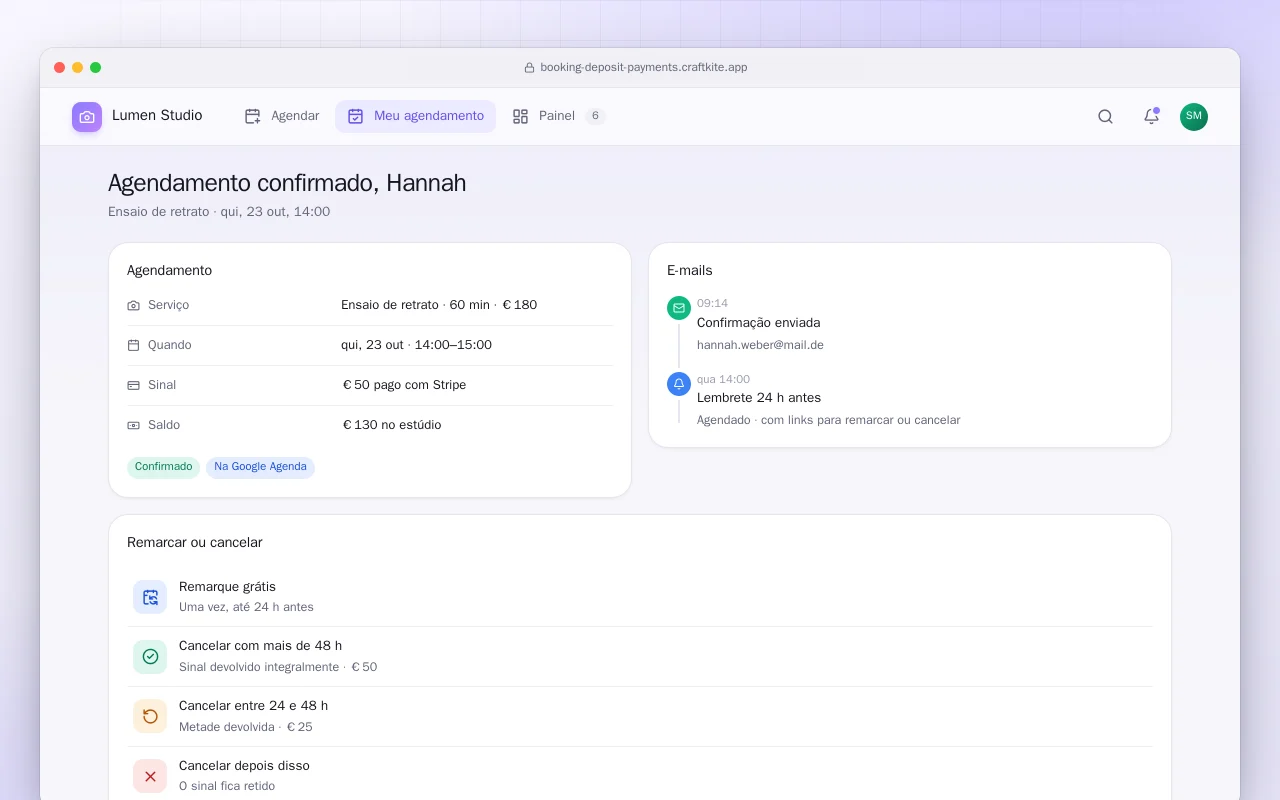
Task: Click the E-mails card heading
Action: (x=690, y=271)
